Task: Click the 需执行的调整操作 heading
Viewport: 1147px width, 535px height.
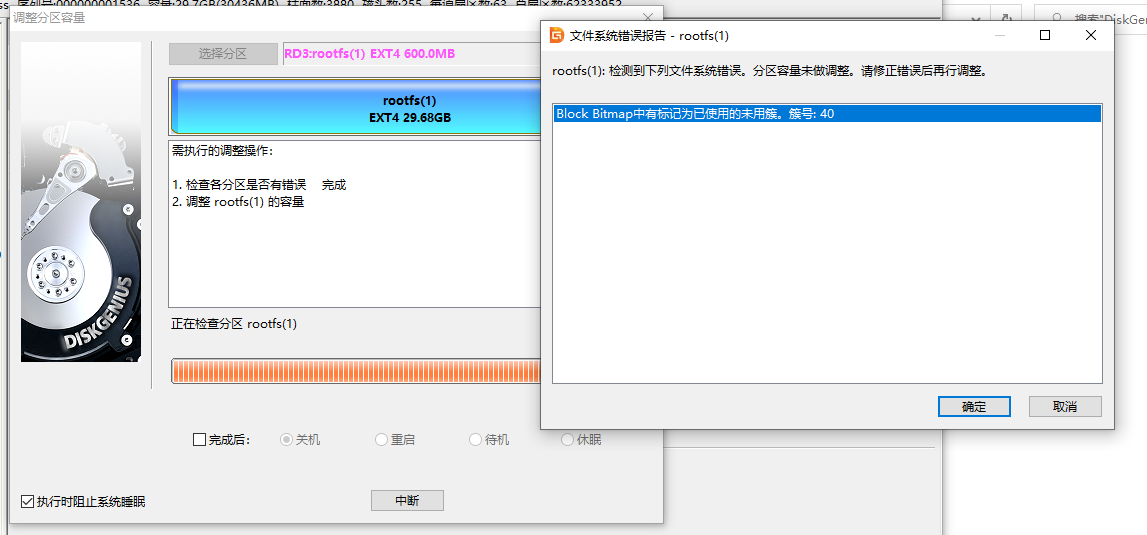Action: [x=222, y=151]
